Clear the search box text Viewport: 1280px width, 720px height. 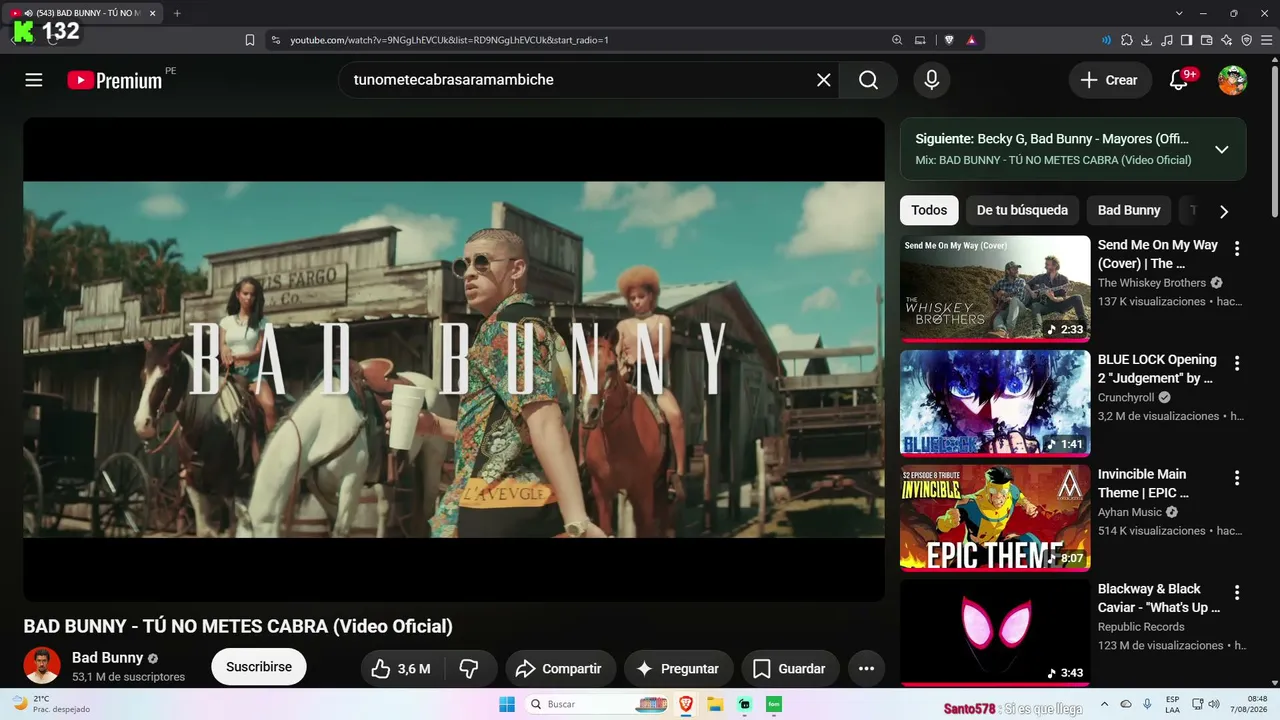[824, 80]
